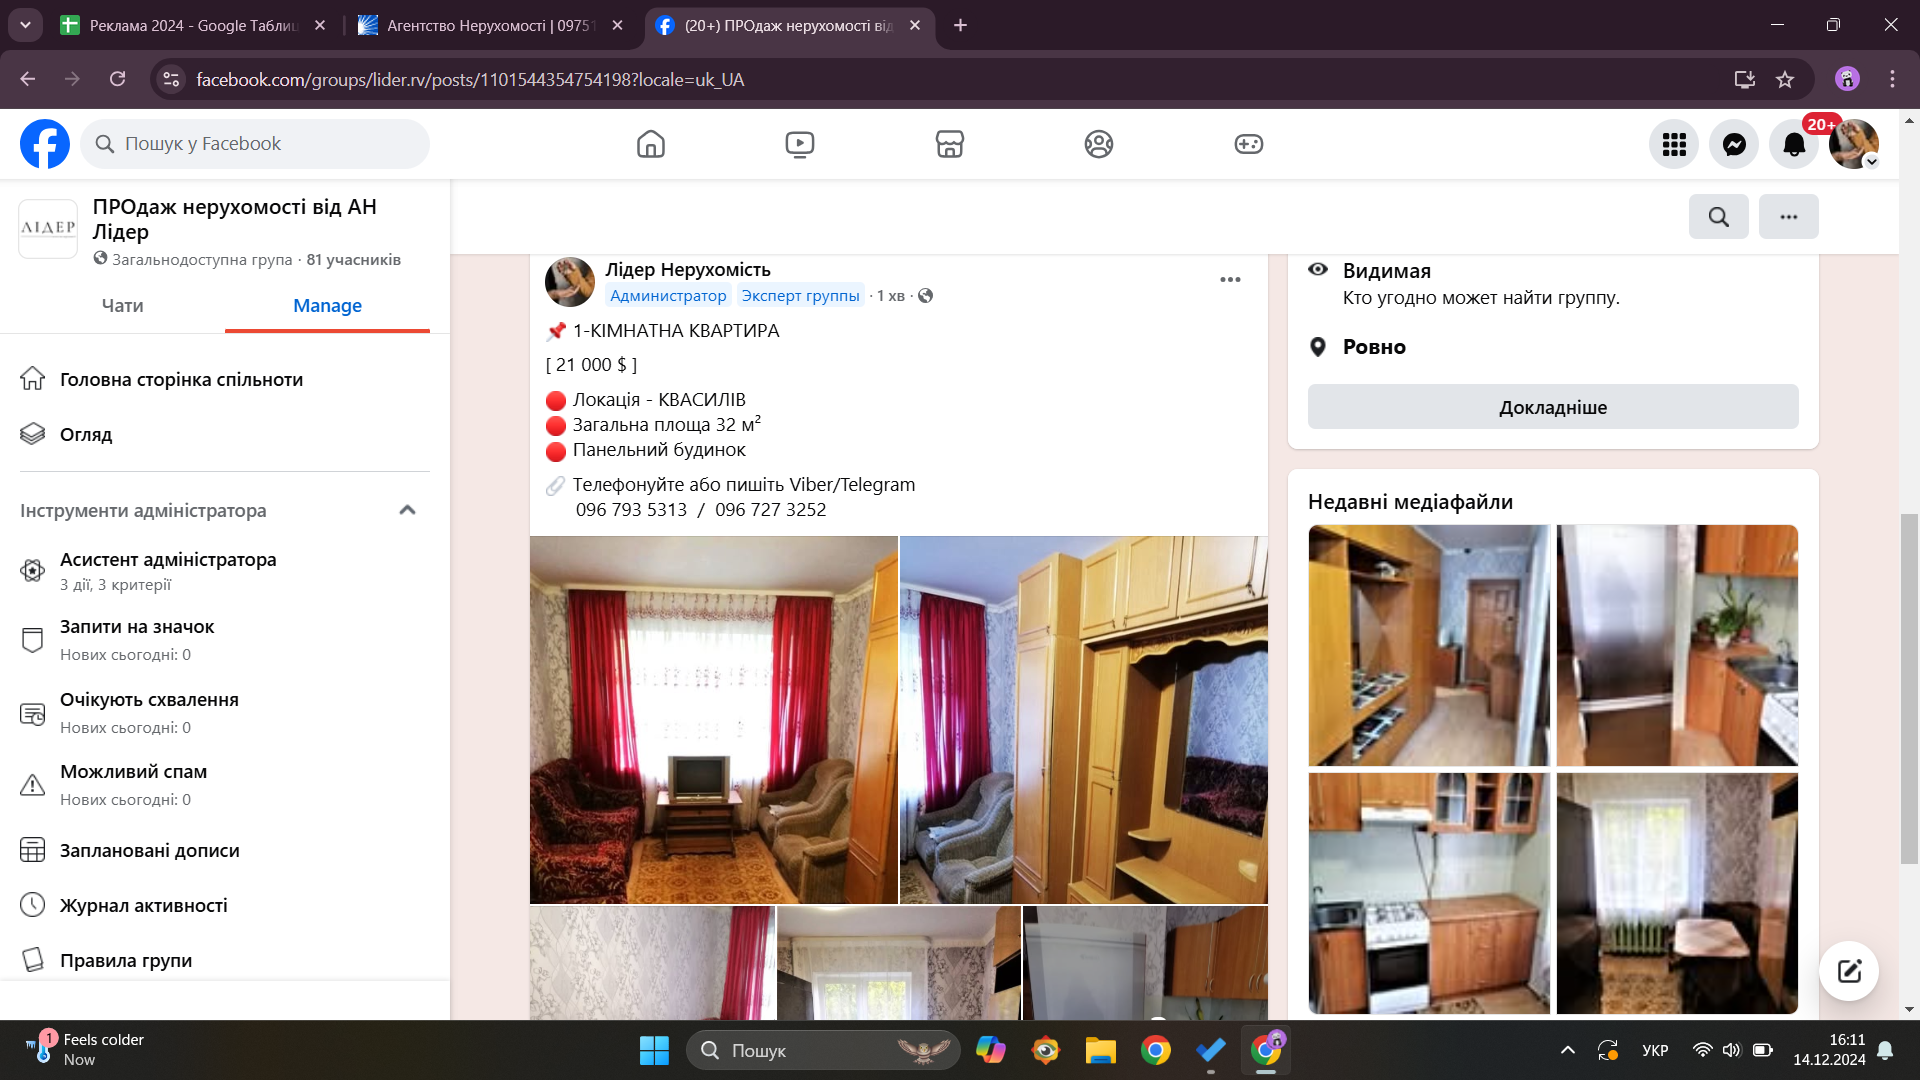Open the profile account dropdown avatar
The height and width of the screenshot is (1080, 1920).
[1853, 144]
